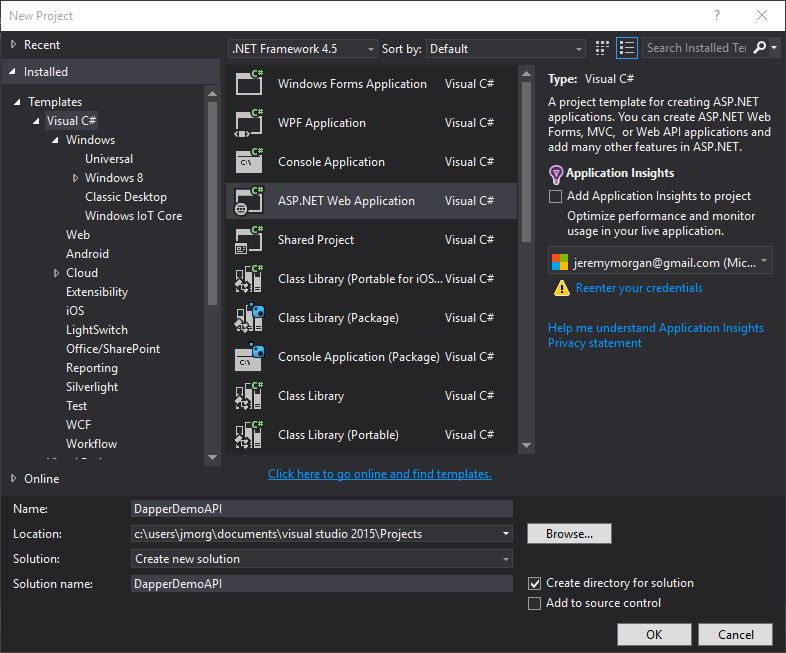Select the Class Library (Package) icon
Image resolution: width=786 pixels, height=653 pixels.
[249, 318]
